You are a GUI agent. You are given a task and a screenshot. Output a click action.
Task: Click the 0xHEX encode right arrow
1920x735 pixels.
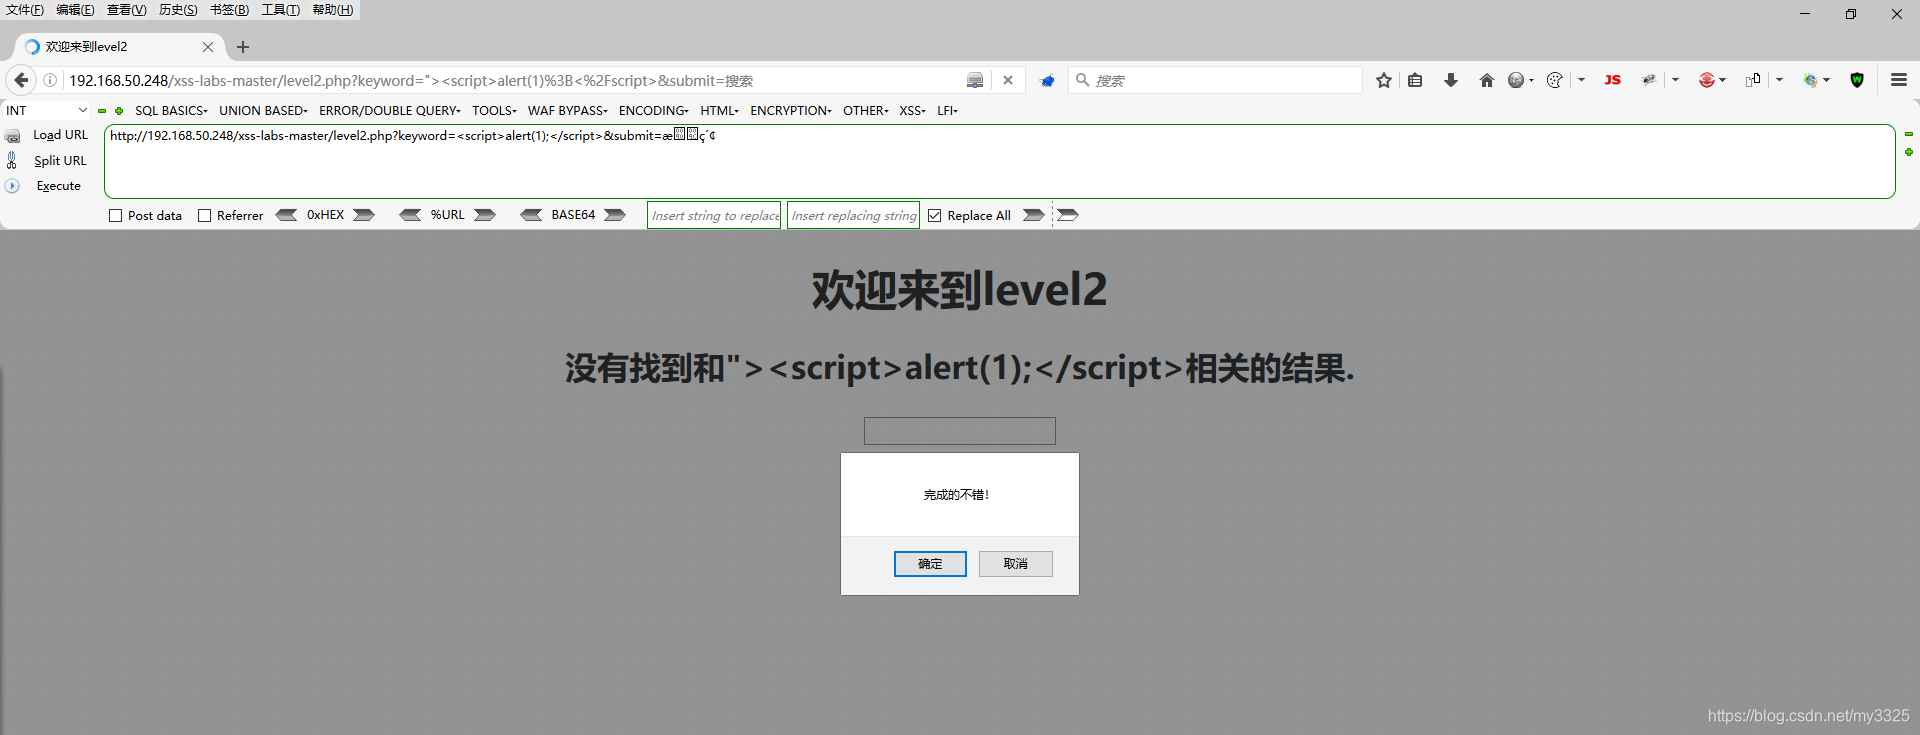[364, 215]
